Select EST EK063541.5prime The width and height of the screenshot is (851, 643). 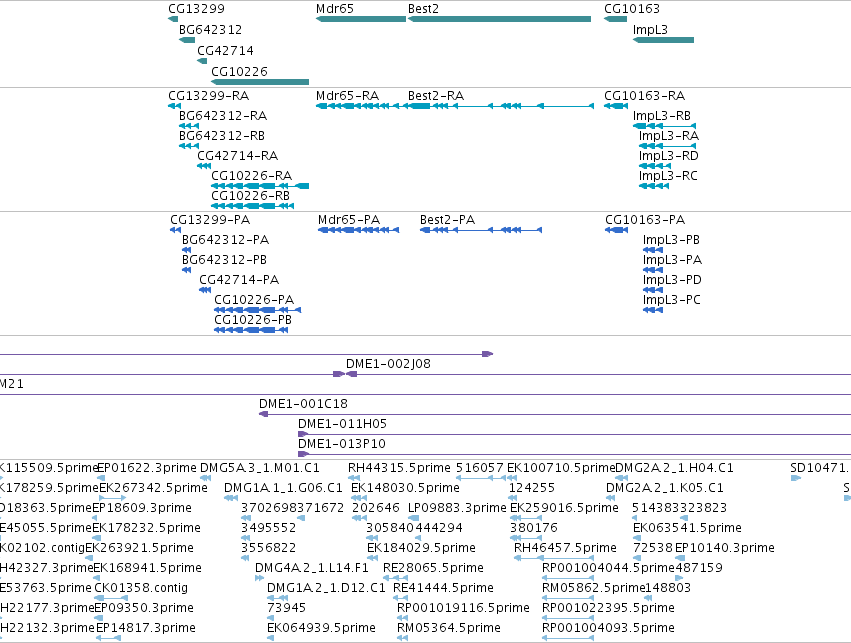(687, 529)
